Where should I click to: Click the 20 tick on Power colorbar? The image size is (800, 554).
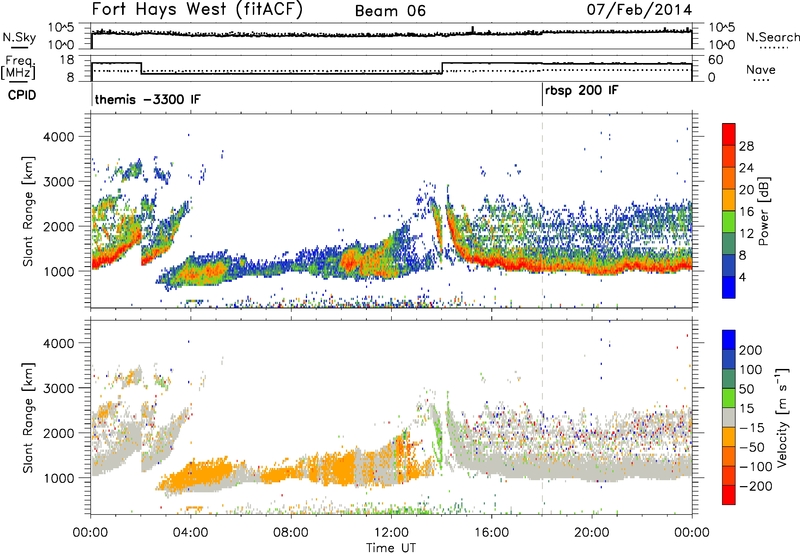tap(746, 190)
